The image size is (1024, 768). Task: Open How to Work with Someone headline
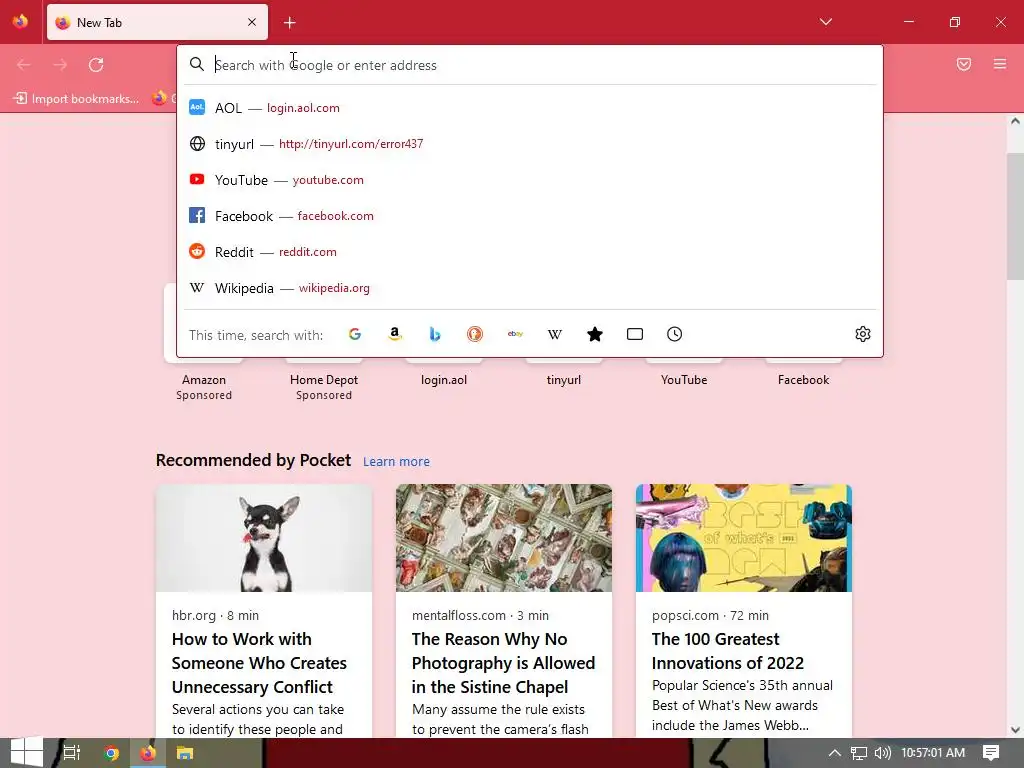pyautogui.click(x=259, y=663)
